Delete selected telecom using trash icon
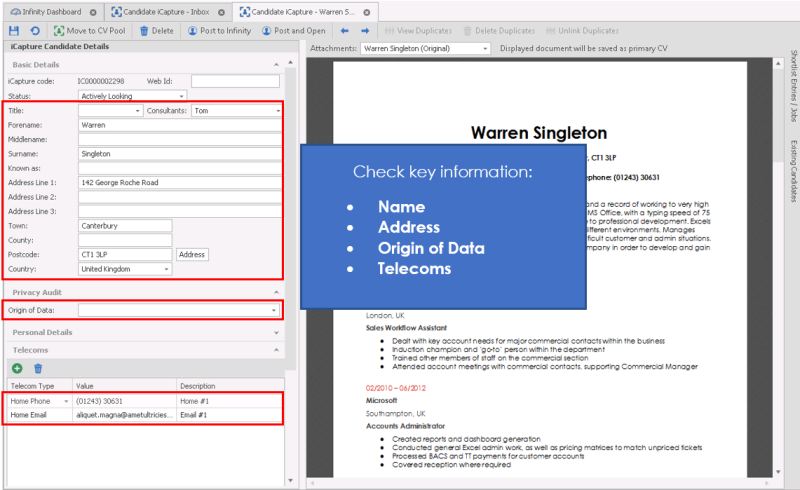This screenshot has height=490, width=800. (x=38, y=368)
